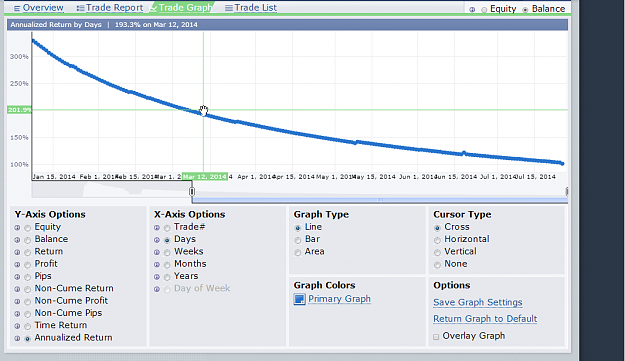Viewport: 625px width, 361px height.
Task: Click info icon beside Days X-axis option
Action: pyautogui.click(x=157, y=240)
